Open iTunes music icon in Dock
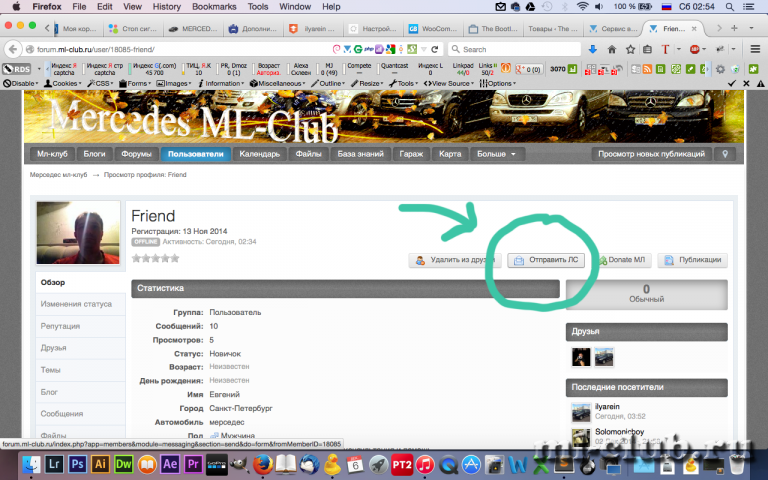Image resolution: width=768 pixels, height=480 pixels. coord(425,464)
